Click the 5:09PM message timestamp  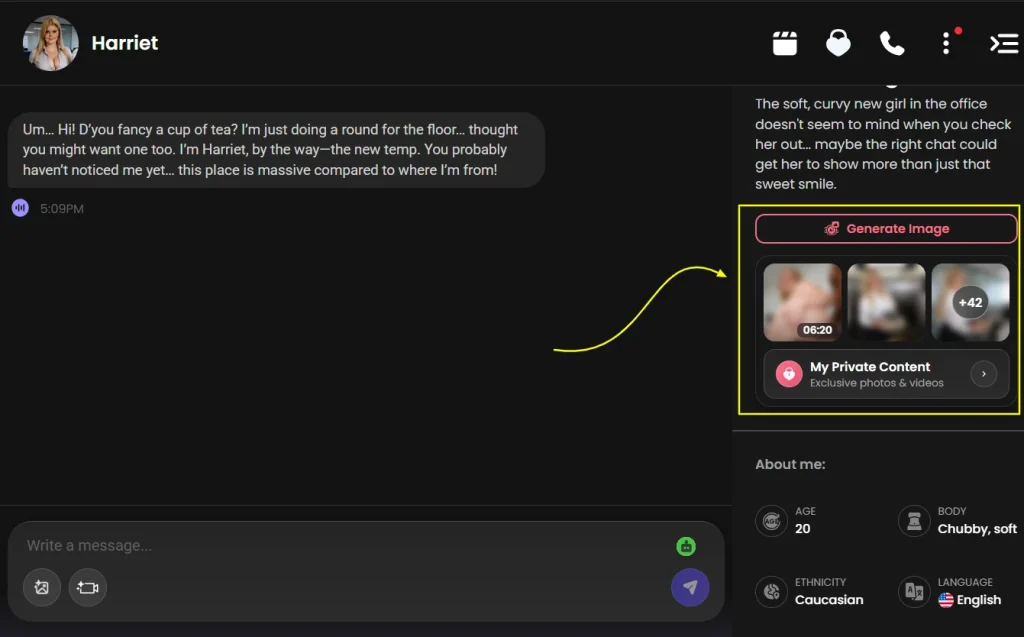click(62, 209)
